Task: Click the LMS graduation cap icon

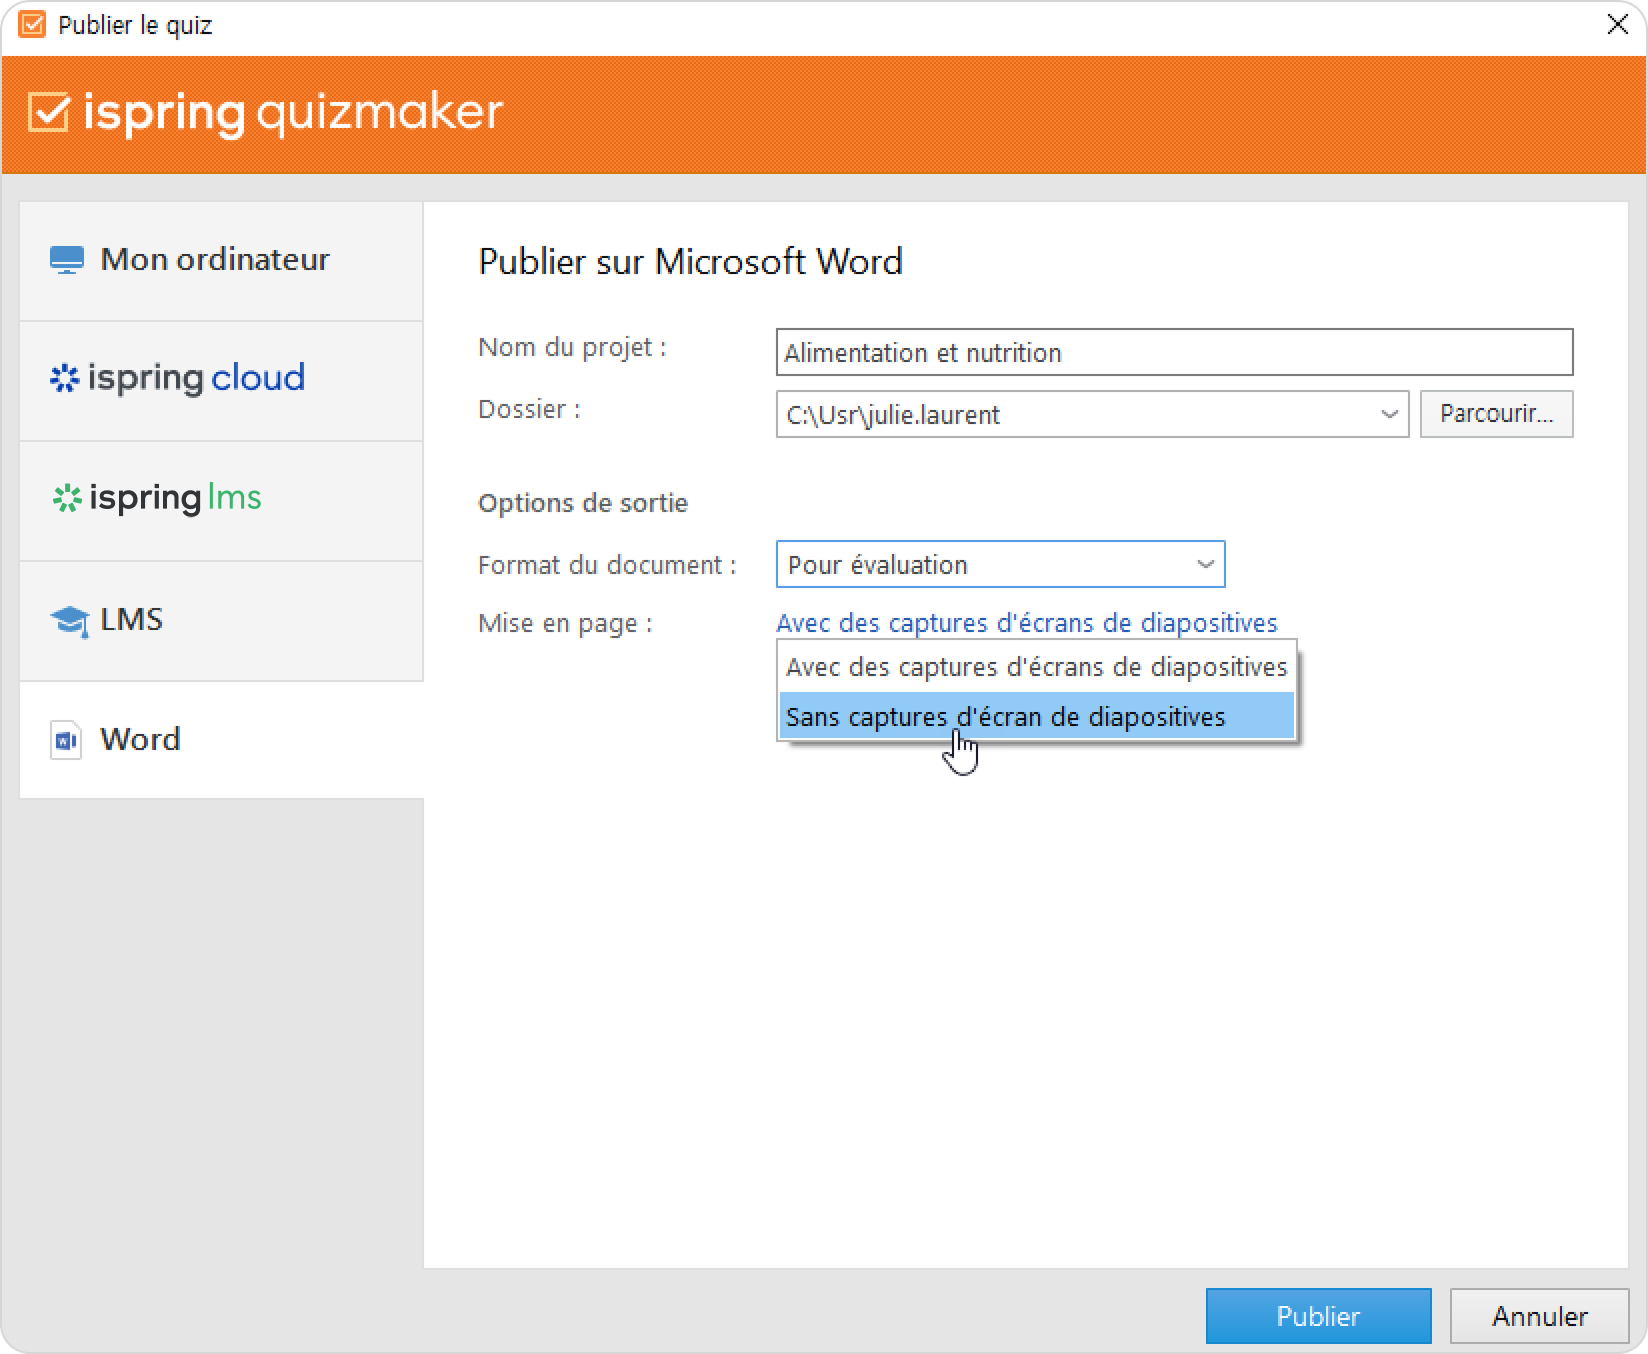Action: 68,621
